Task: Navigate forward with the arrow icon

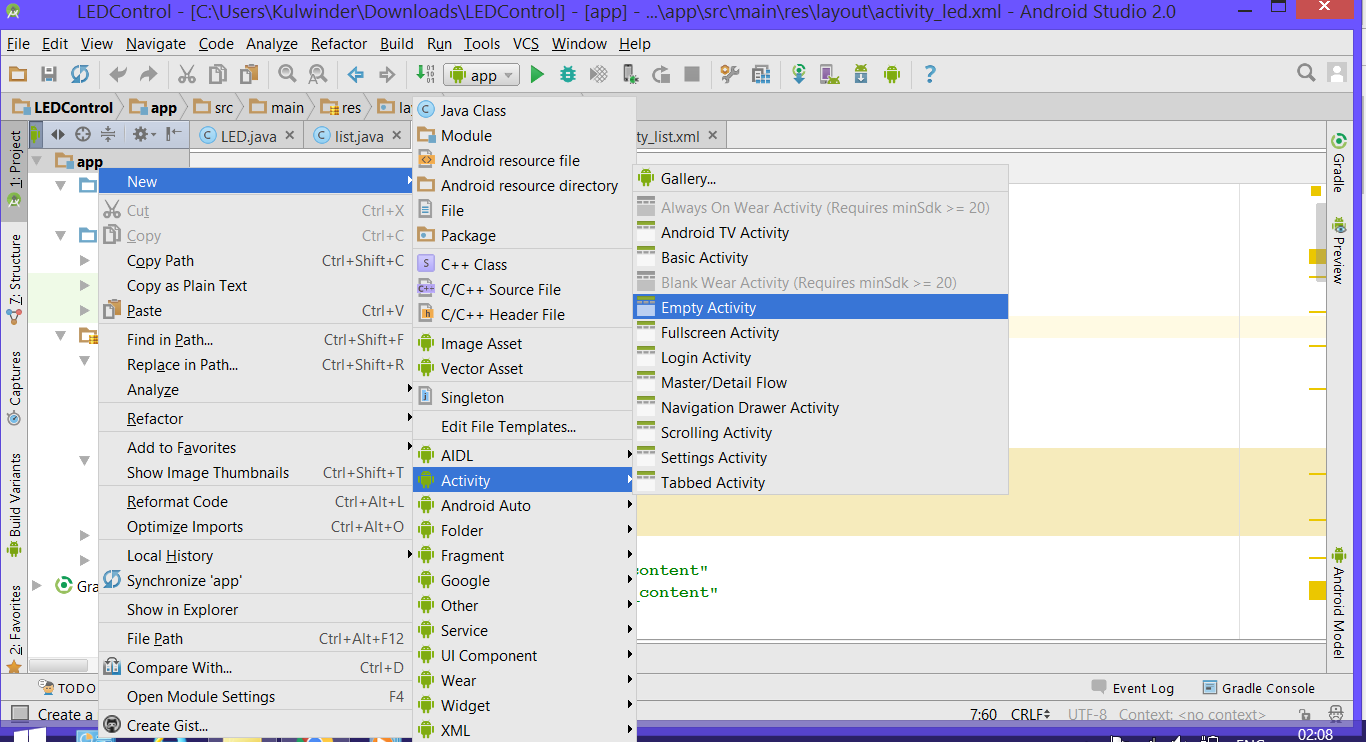Action: [x=386, y=74]
